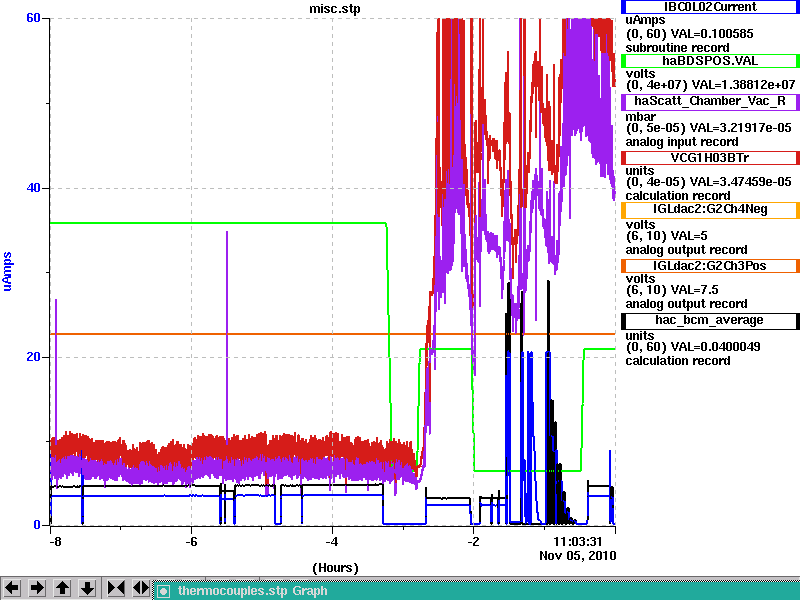Click the up arrow button
Screen dimensions: 800x600
[62, 588]
